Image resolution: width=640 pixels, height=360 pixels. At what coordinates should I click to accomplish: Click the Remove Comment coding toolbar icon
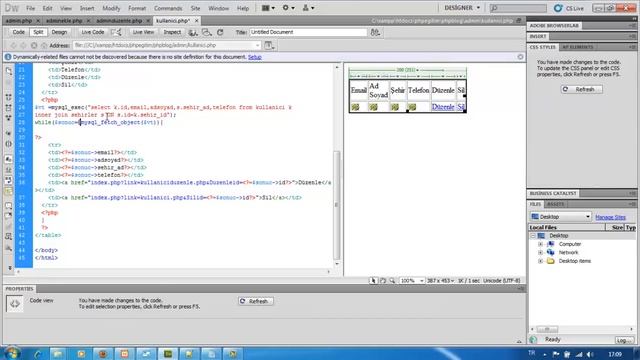coord(9,216)
